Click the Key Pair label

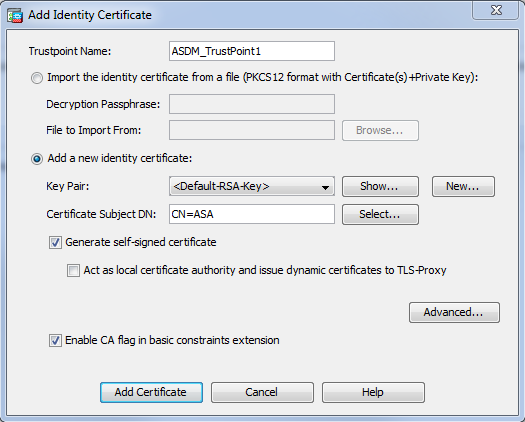68,186
